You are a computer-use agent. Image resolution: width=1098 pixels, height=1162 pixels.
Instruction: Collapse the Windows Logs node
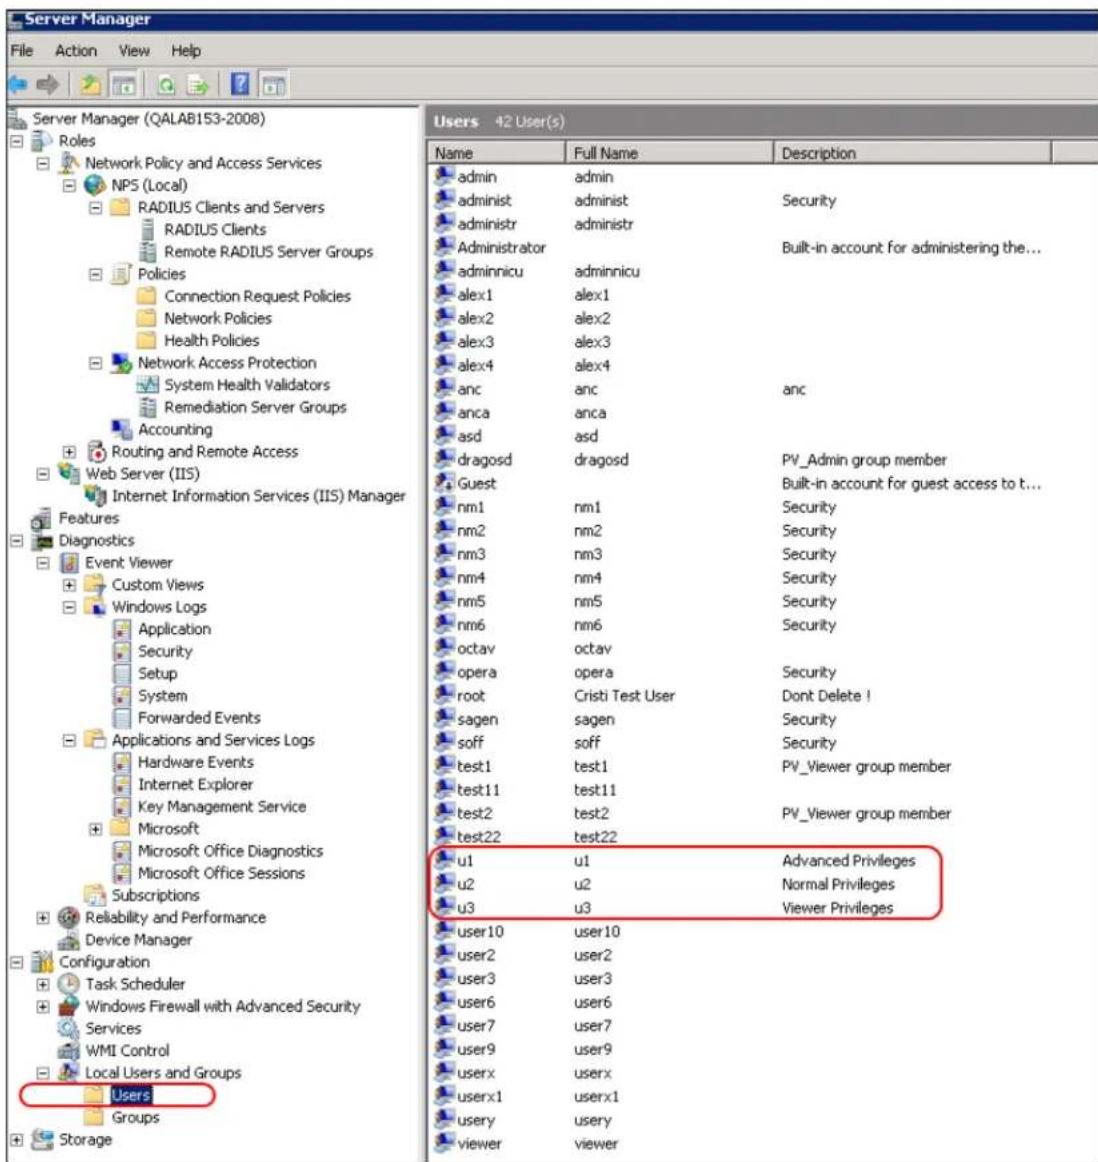69,608
